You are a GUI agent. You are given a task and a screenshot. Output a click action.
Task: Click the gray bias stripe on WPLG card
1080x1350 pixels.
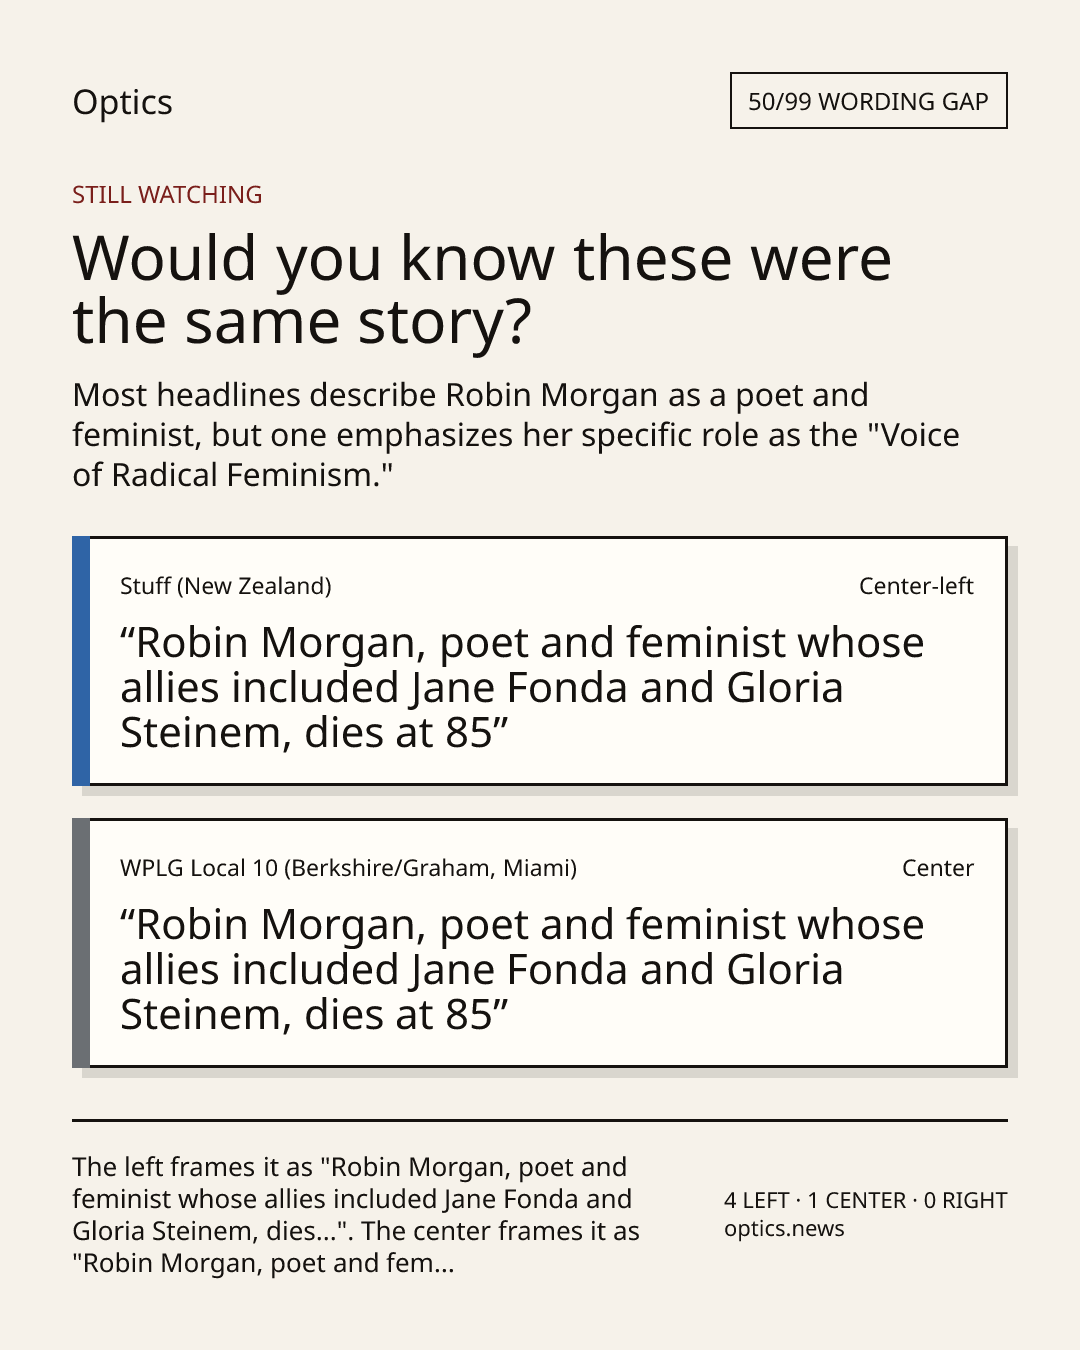pos(81,943)
